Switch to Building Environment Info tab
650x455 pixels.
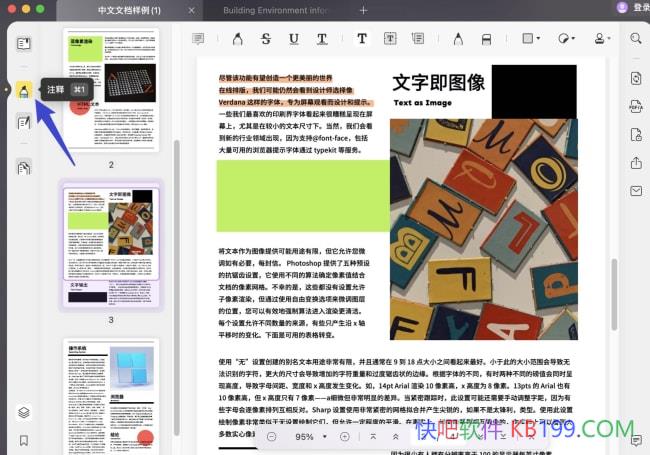(x=275, y=10)
